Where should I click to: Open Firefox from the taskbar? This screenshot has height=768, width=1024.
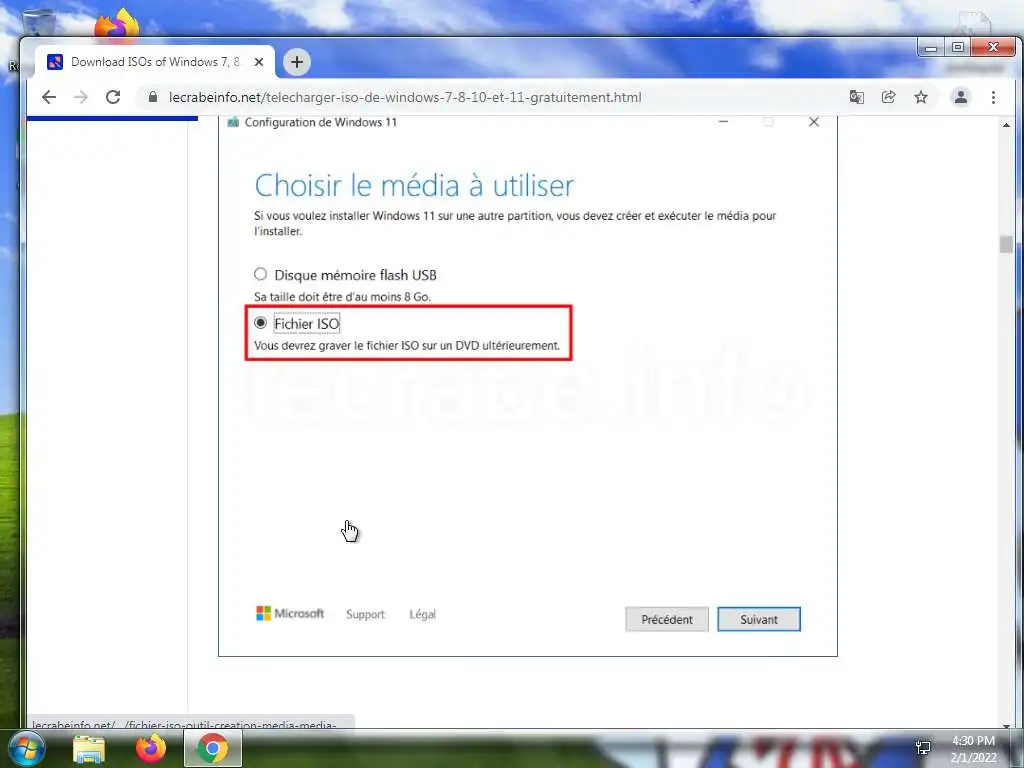[x=151, y=748]
